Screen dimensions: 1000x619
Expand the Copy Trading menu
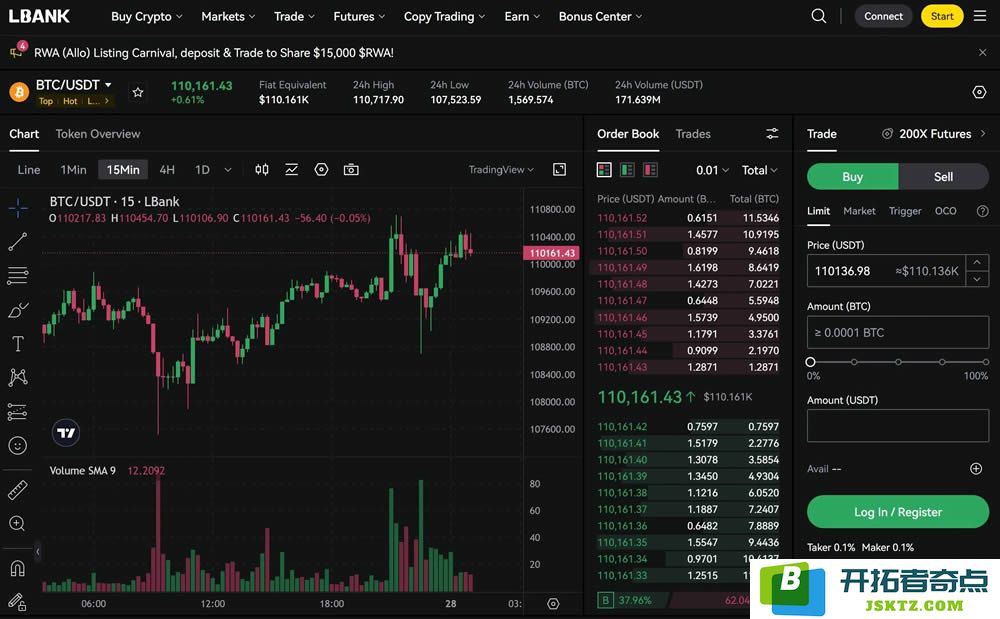click(445, 17)
